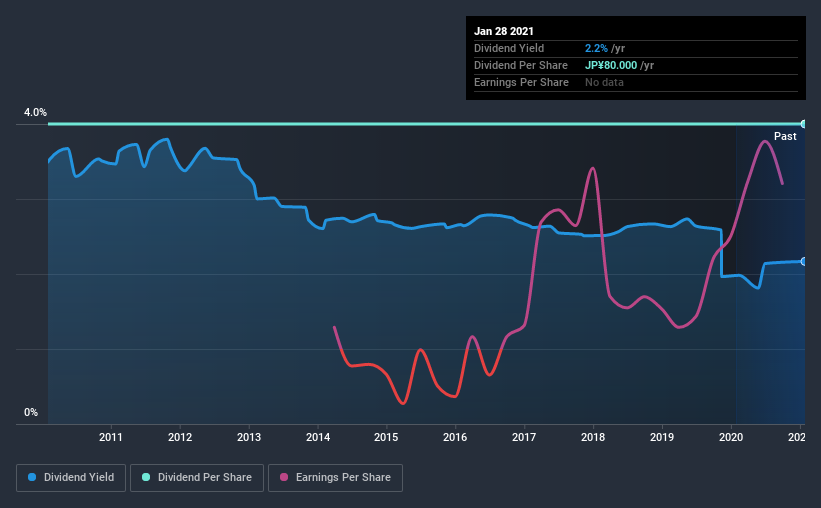Viewport: 821px width, 508px height.
Task: Toggle the Earnings Per Share legend button
Action: pyautogui.click(x=335, y=478)
